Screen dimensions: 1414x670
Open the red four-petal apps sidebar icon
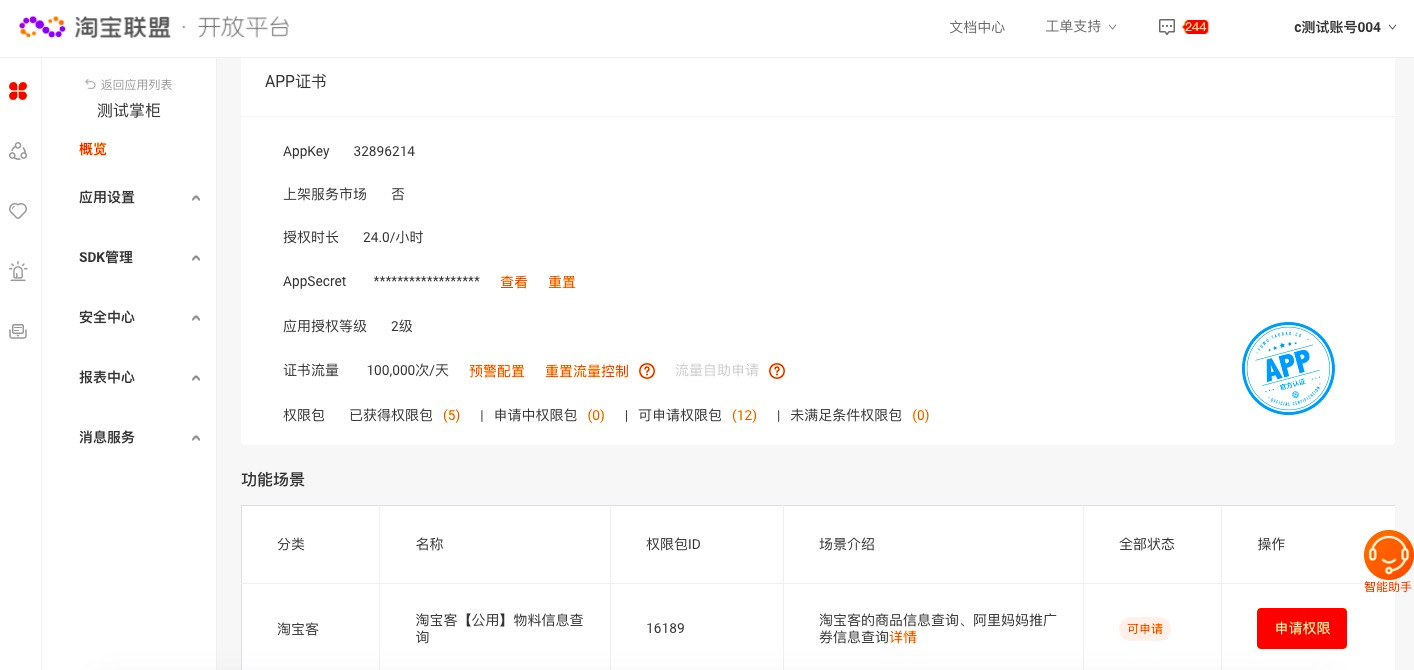[18, 92]
